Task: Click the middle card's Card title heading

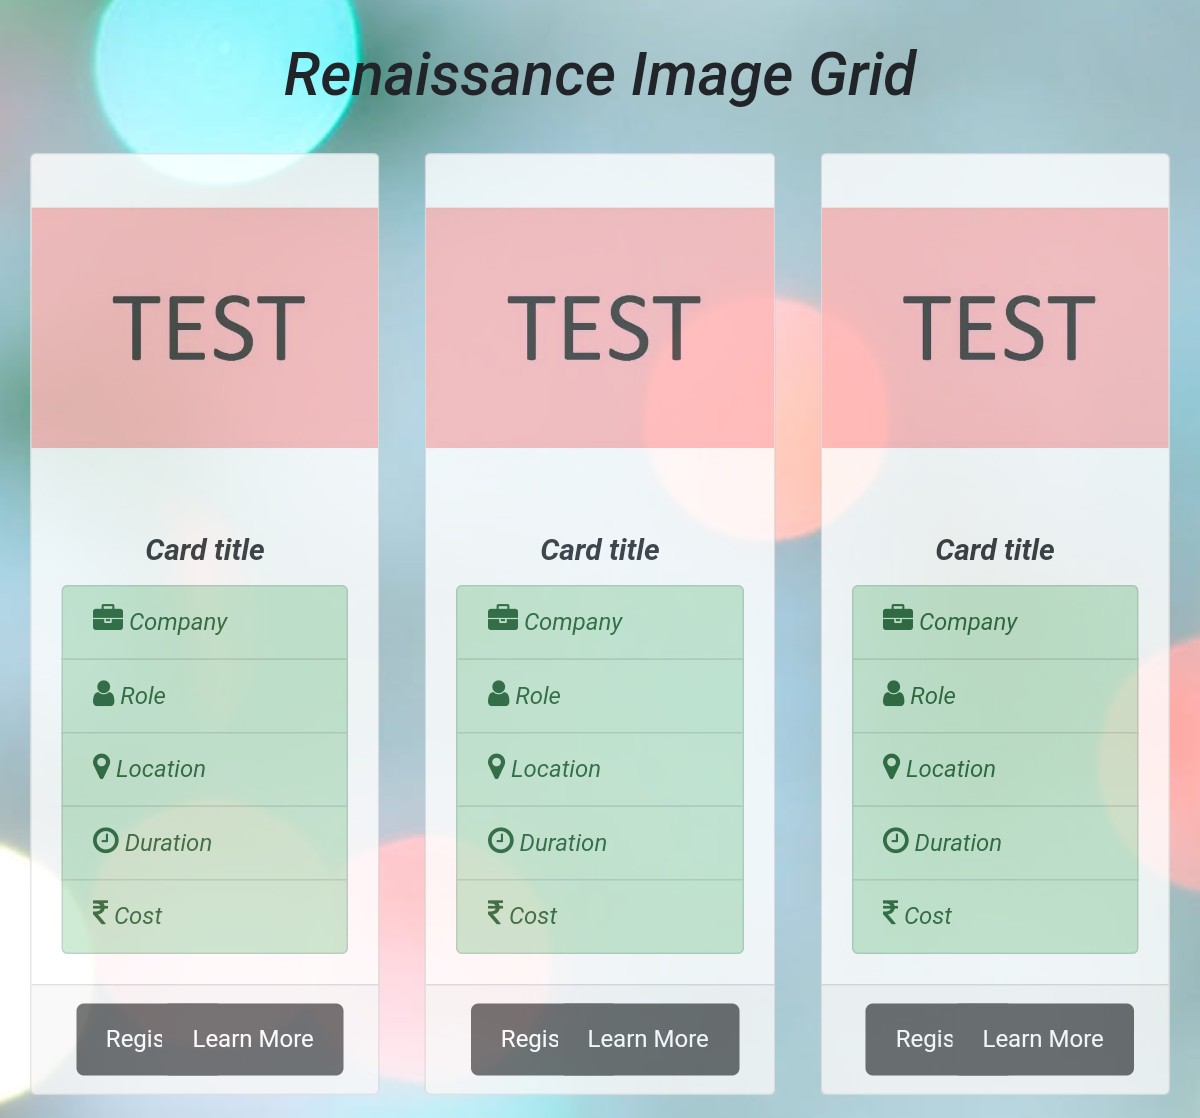Action: click(x=600, y=550)
